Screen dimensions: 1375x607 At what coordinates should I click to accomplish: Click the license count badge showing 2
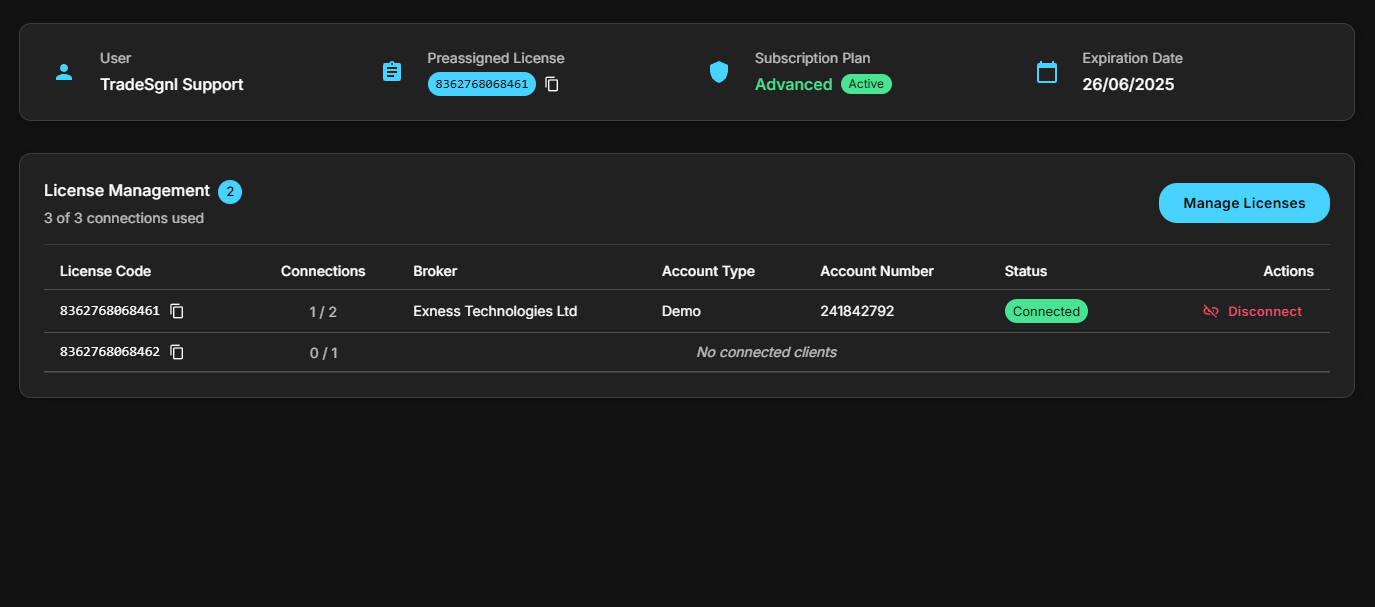(229, 191)
